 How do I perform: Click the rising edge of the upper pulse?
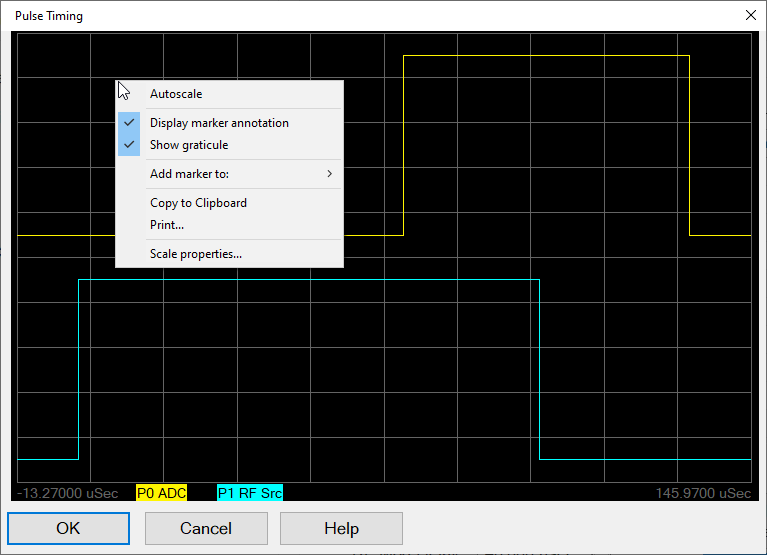coord(403,145)
